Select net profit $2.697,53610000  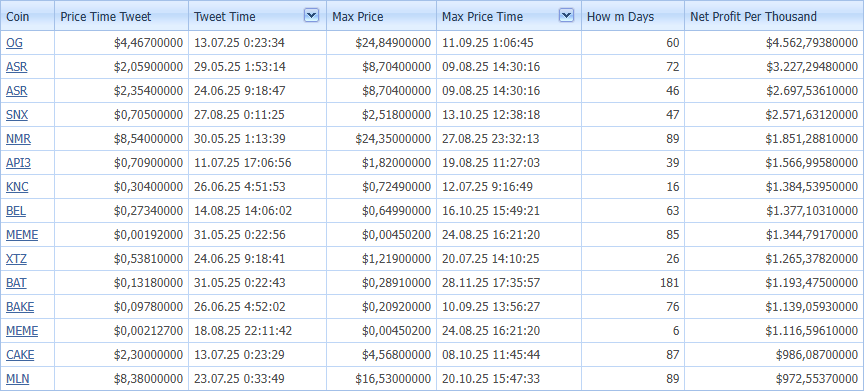tap(774, 90)
